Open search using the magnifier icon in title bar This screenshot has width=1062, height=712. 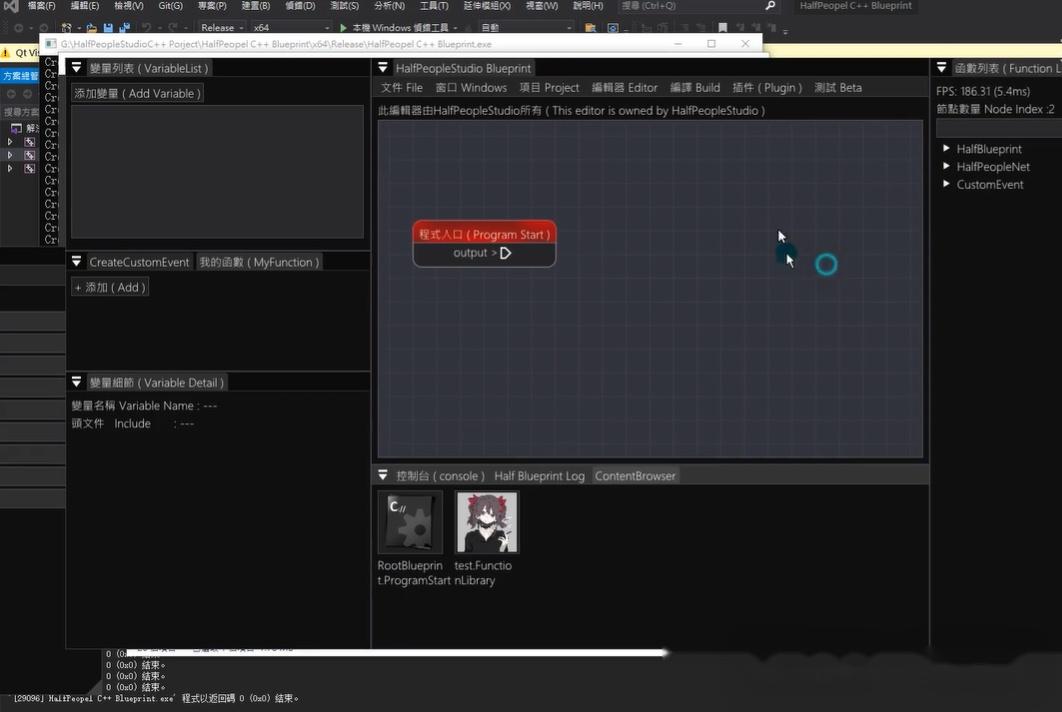[x=768, y=6]
